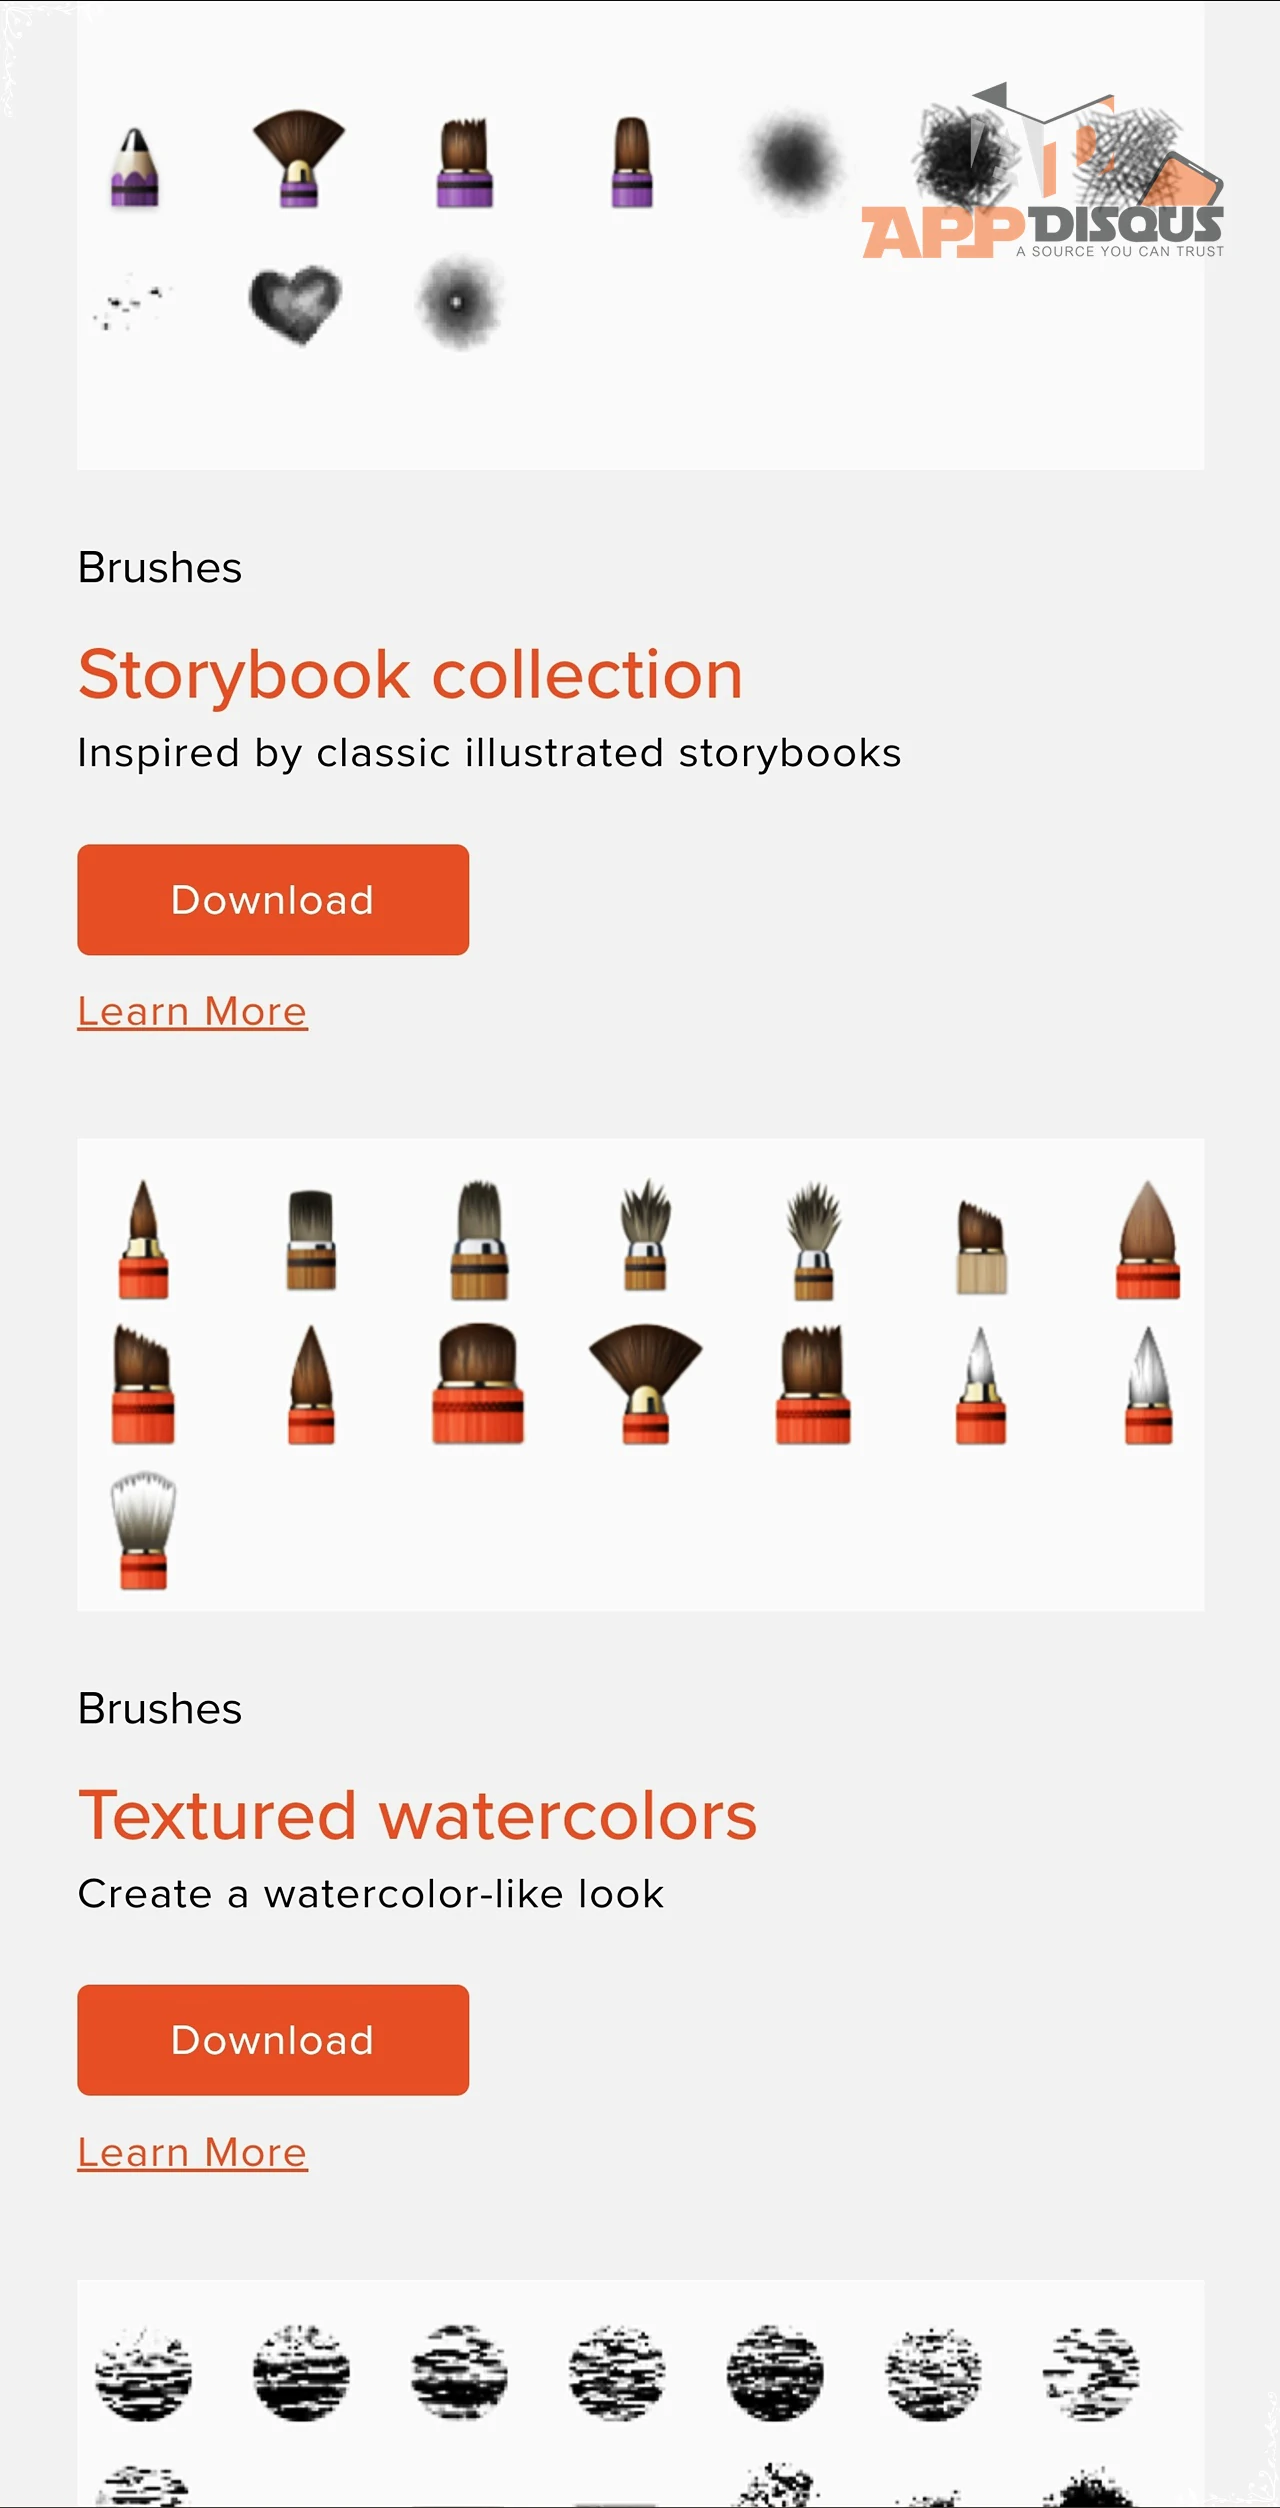1280x2508 pixels.
Task: Download the Textured watercolors brushes
Action: tap(273, 2040)
